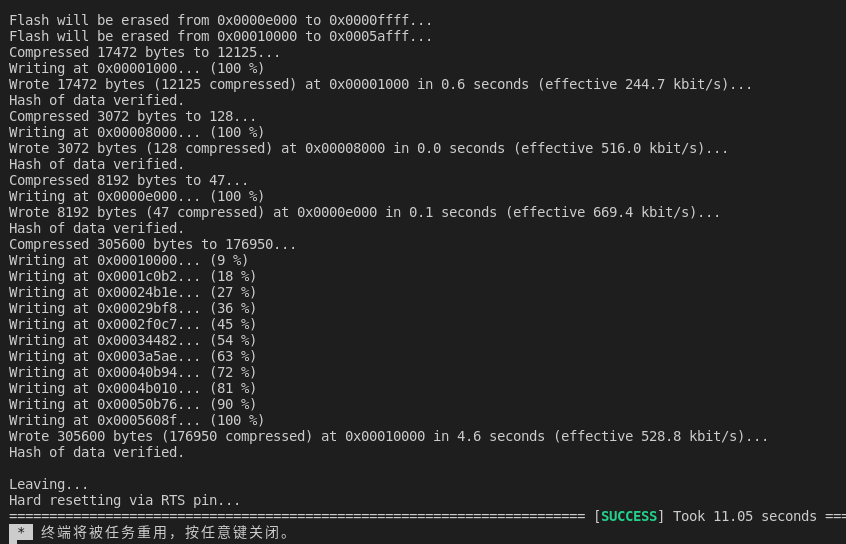This screenshot has width=846, height=544.
Task: Click the 'Flash will be erased from 0x00010000' line
Action: [x=221, y=36]
